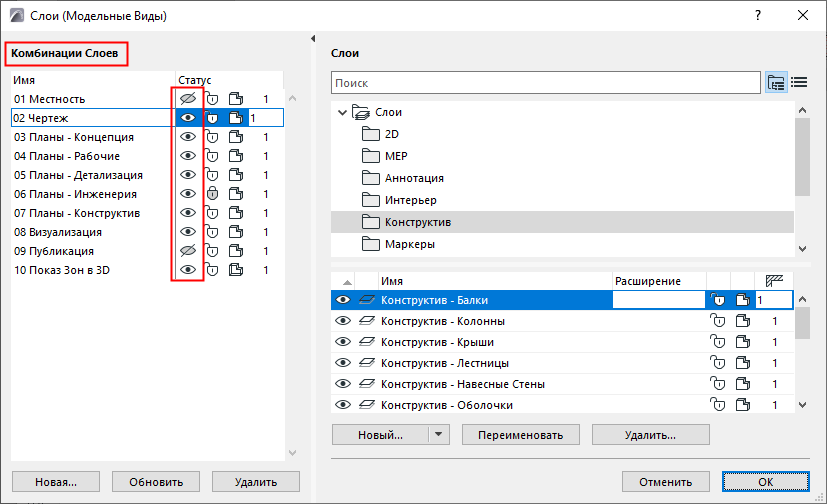Click the wireframe icon for Конструктив - Колонны
This screenshot has width=827, height=504.
pos(368,321)
